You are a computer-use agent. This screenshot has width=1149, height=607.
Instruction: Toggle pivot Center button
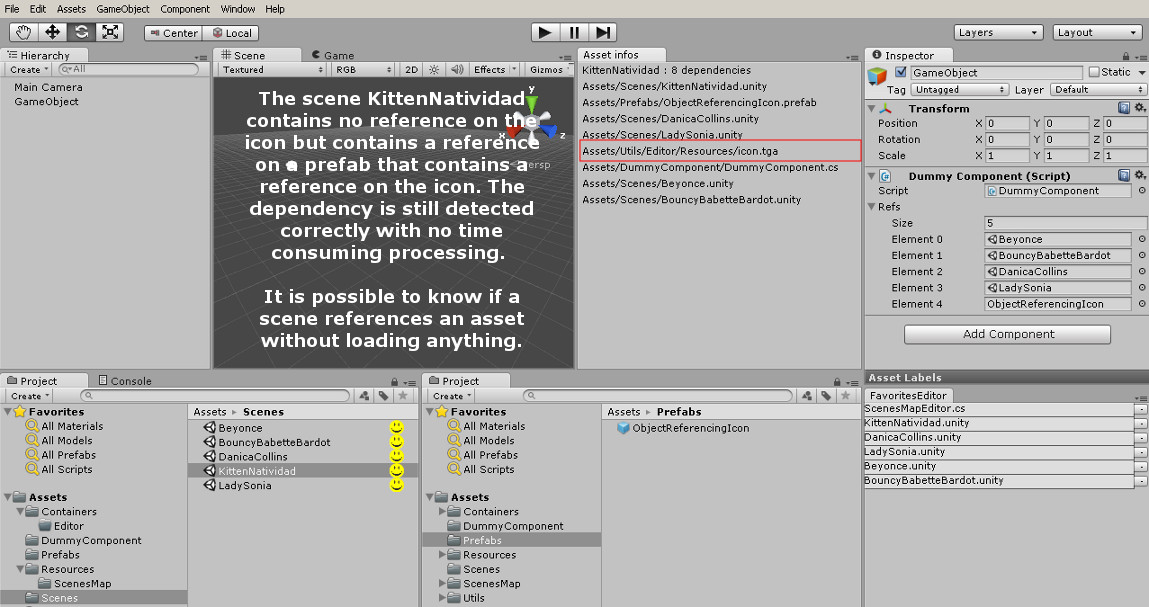(x=173, y=33)
